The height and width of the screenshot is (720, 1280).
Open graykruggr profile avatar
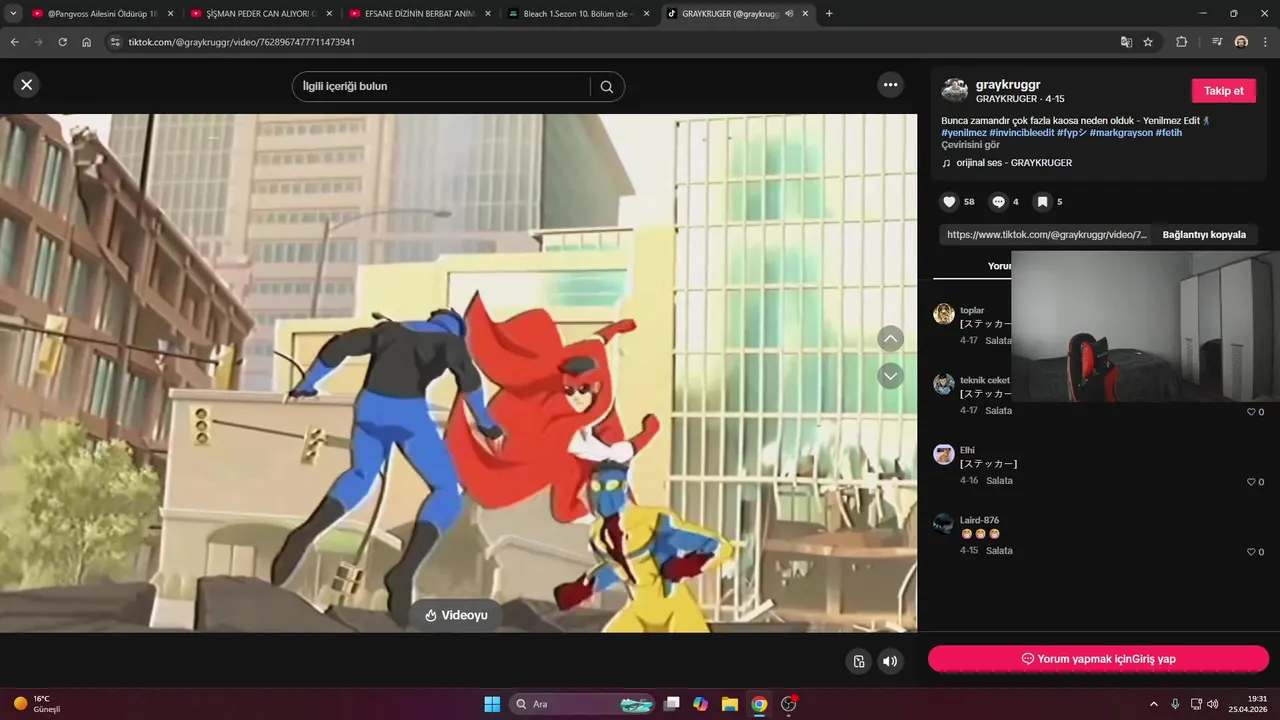click(x=954, y=90)
